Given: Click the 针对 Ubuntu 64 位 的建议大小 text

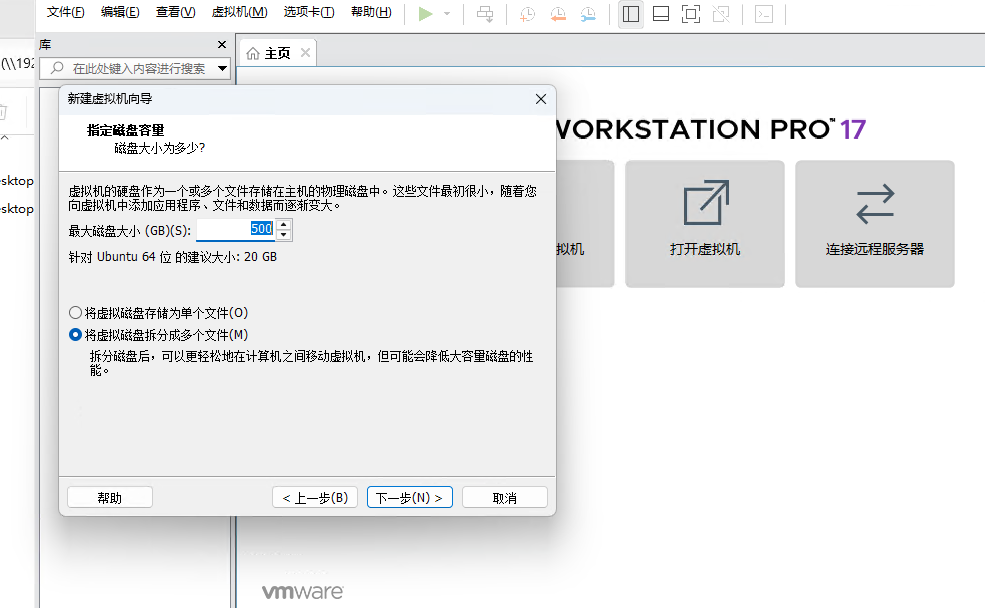Looking at the screenshot, I should tap(173, 257).
